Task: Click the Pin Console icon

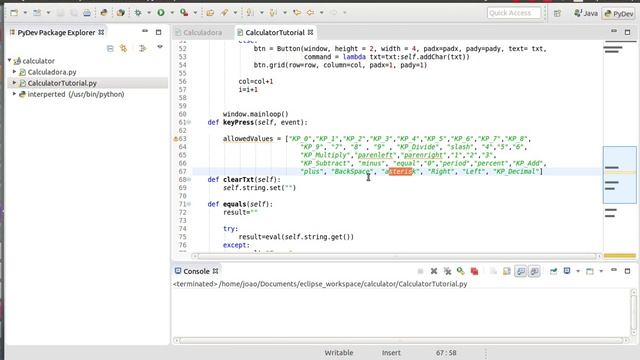Action: click(x=553, y=271)
